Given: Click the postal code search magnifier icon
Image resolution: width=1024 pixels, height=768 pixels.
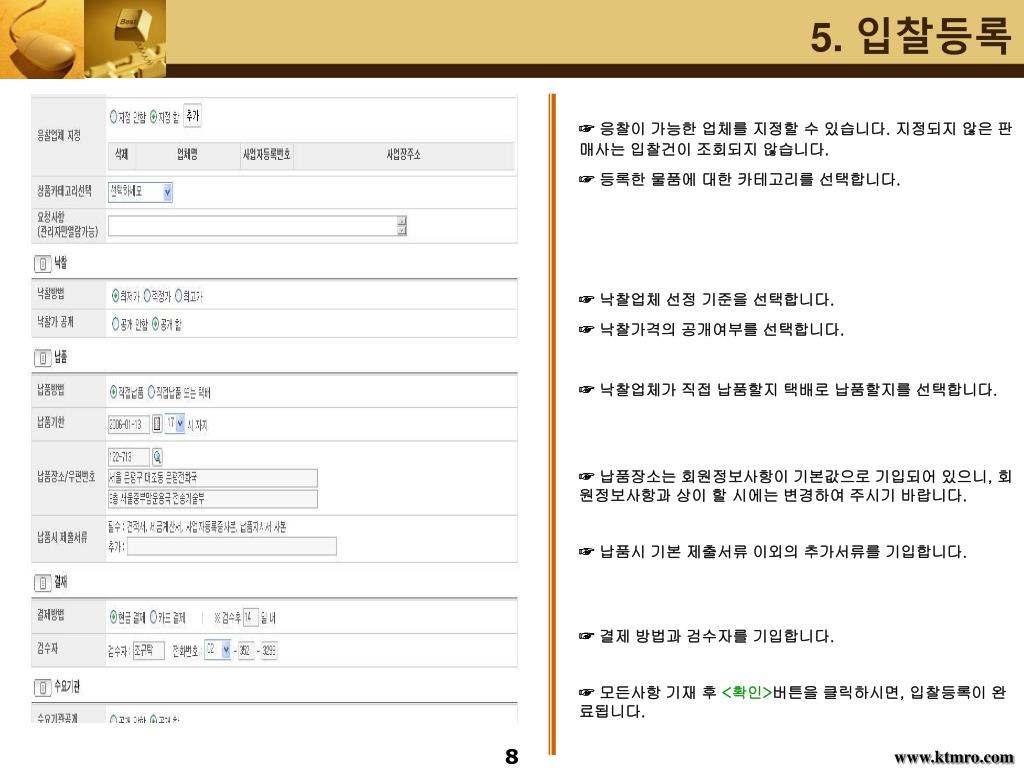Looking at the screenshot, I should pyautogui.click(x=157, y=456).
